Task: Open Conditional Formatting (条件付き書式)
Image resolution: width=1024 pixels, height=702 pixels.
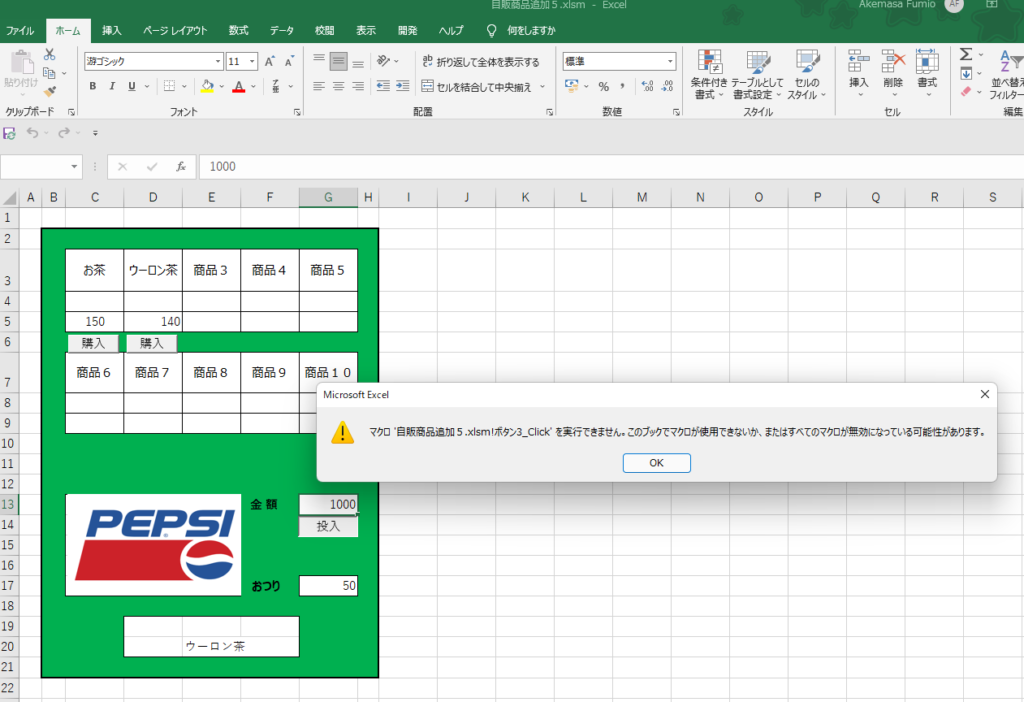Action: click(709, 74)
